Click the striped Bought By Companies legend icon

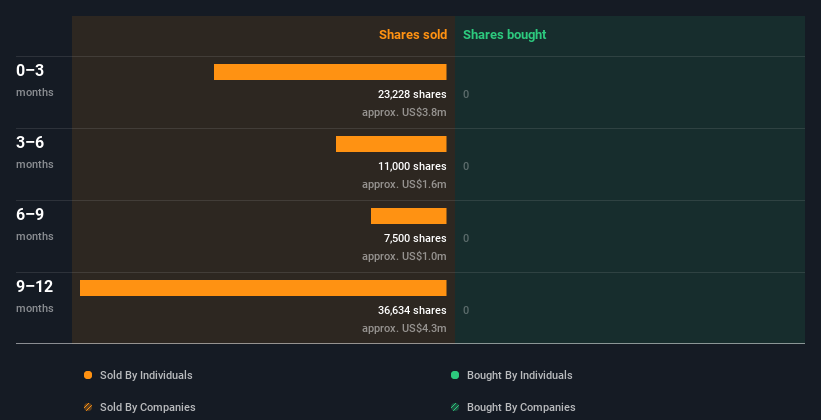(455, 407)
